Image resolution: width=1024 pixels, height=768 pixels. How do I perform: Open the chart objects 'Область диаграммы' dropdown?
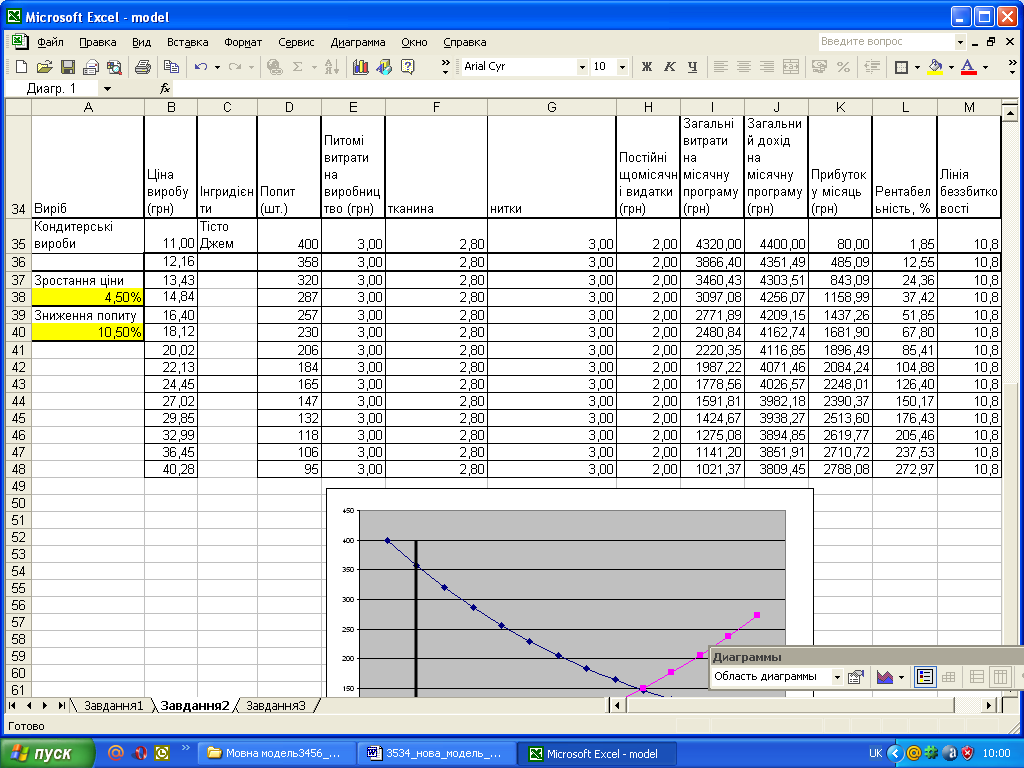click(837, 677)
